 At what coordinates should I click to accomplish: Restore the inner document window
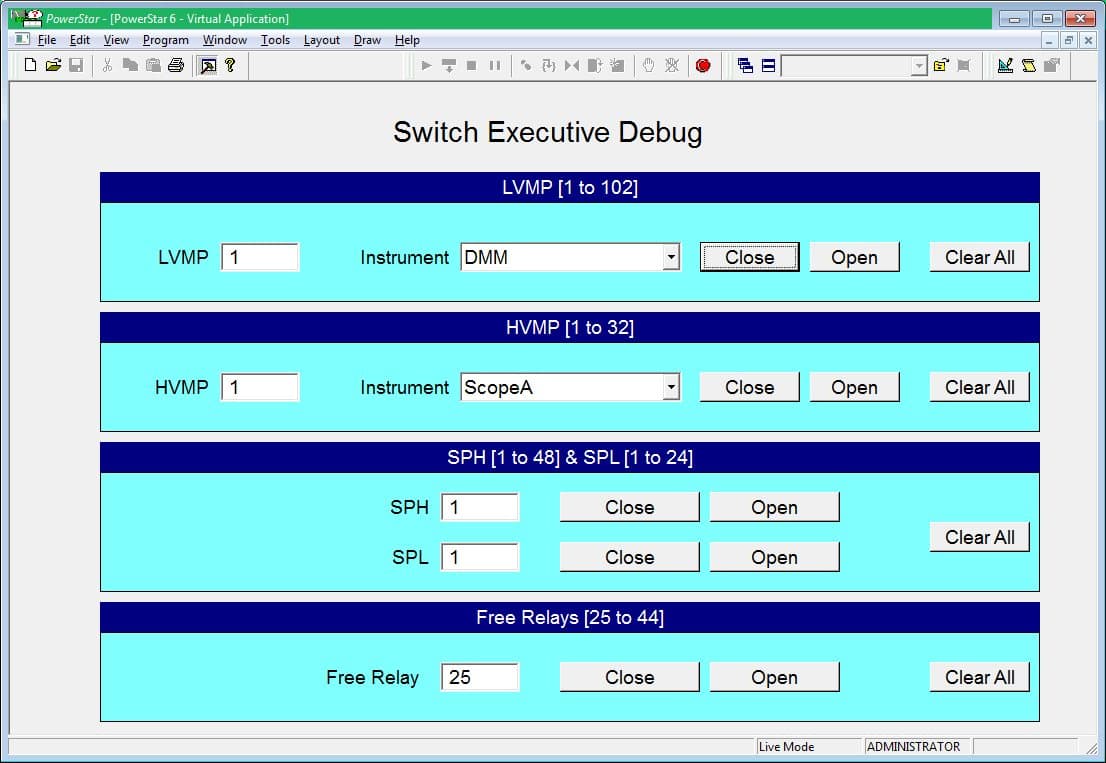[x=1069, y=40]
